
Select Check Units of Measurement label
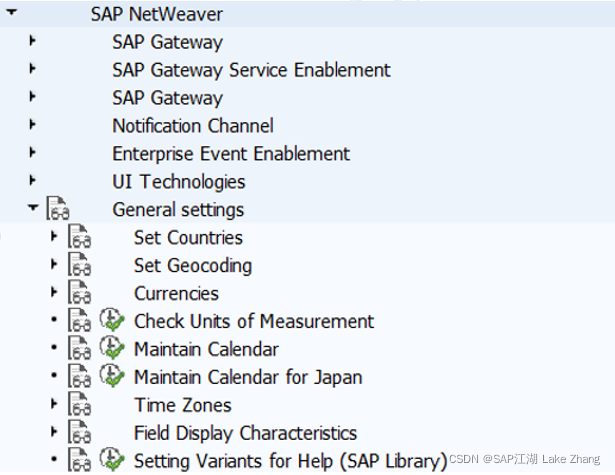[254, 322]
